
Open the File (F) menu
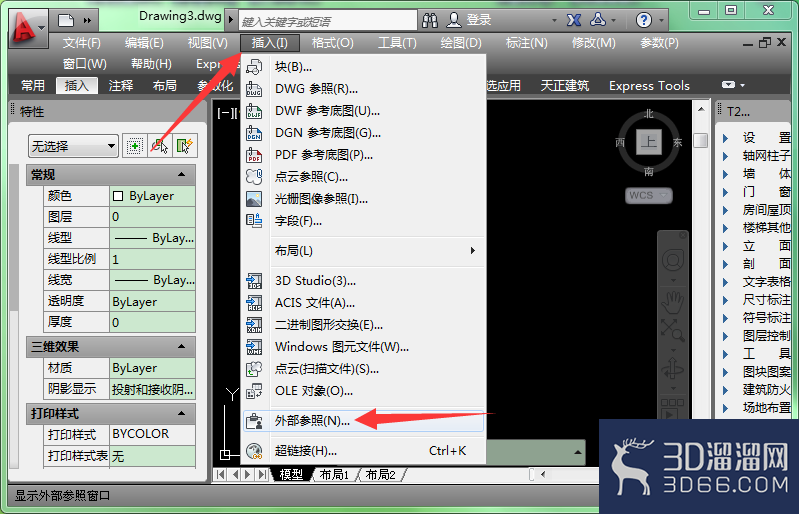82,43
